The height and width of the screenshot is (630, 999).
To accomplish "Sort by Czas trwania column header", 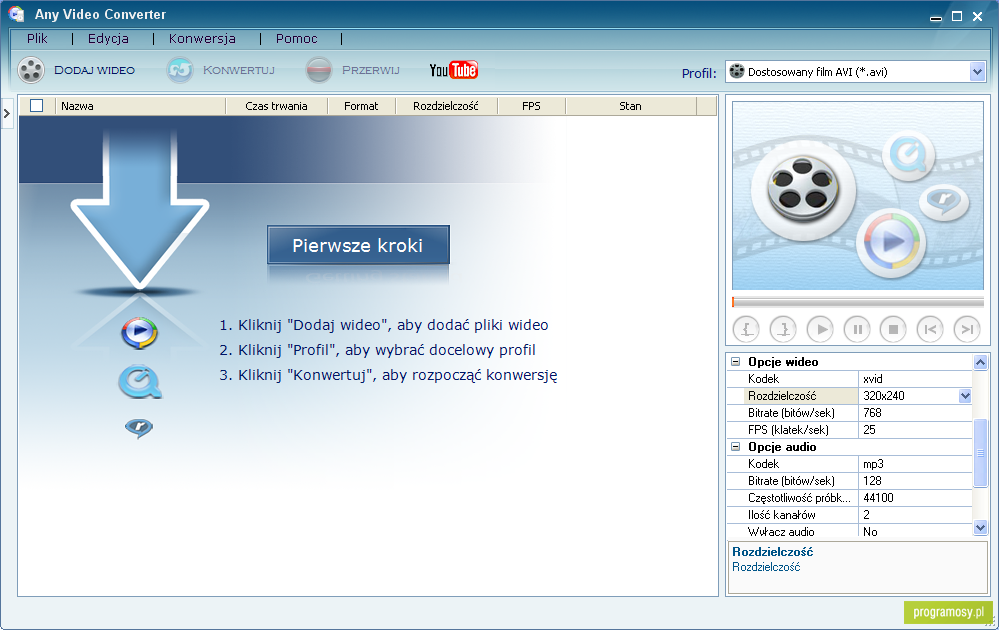I will [277, 106].
